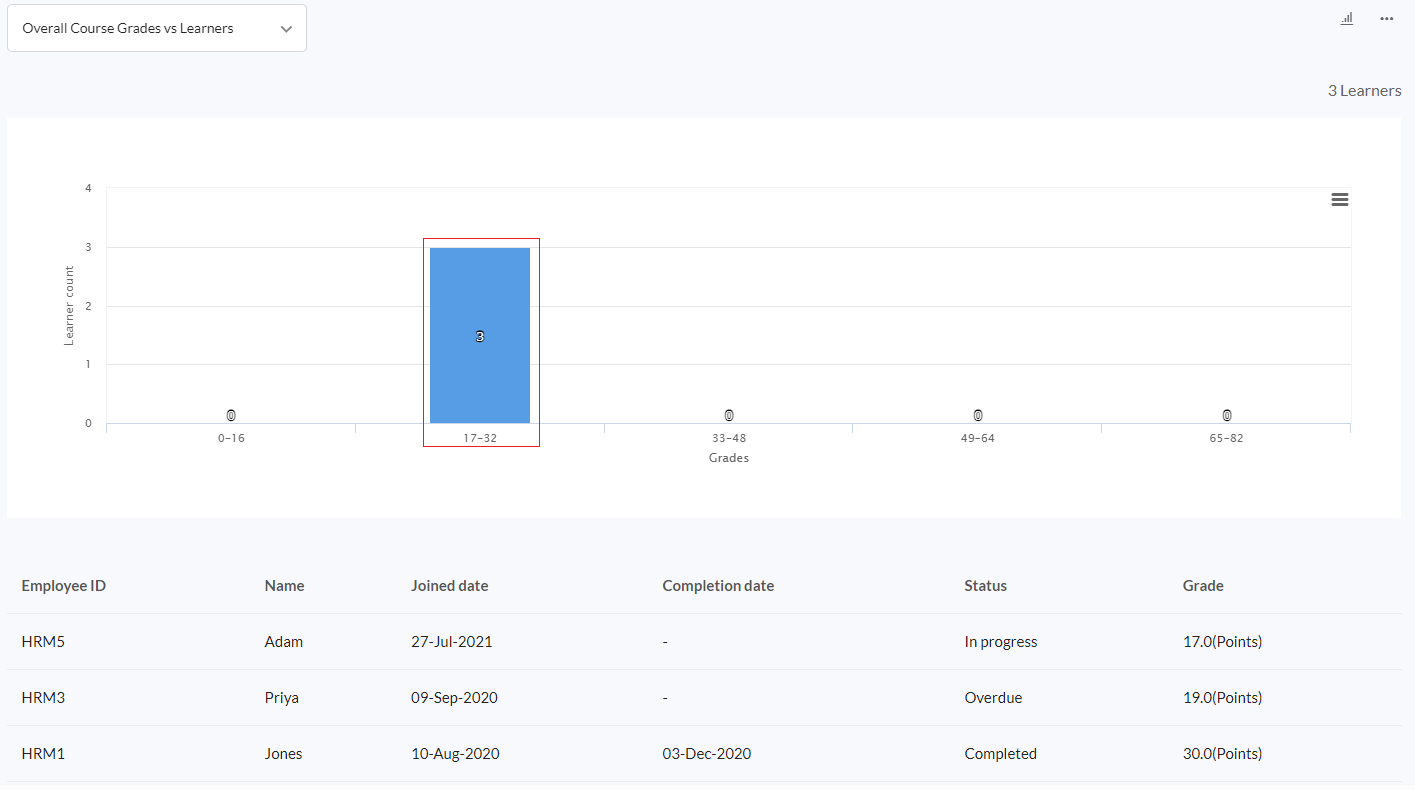The height and width of the screenshot is (790, 1415).
Task: Click the 3 Learners count label
Action: [x=1364, y=90]
